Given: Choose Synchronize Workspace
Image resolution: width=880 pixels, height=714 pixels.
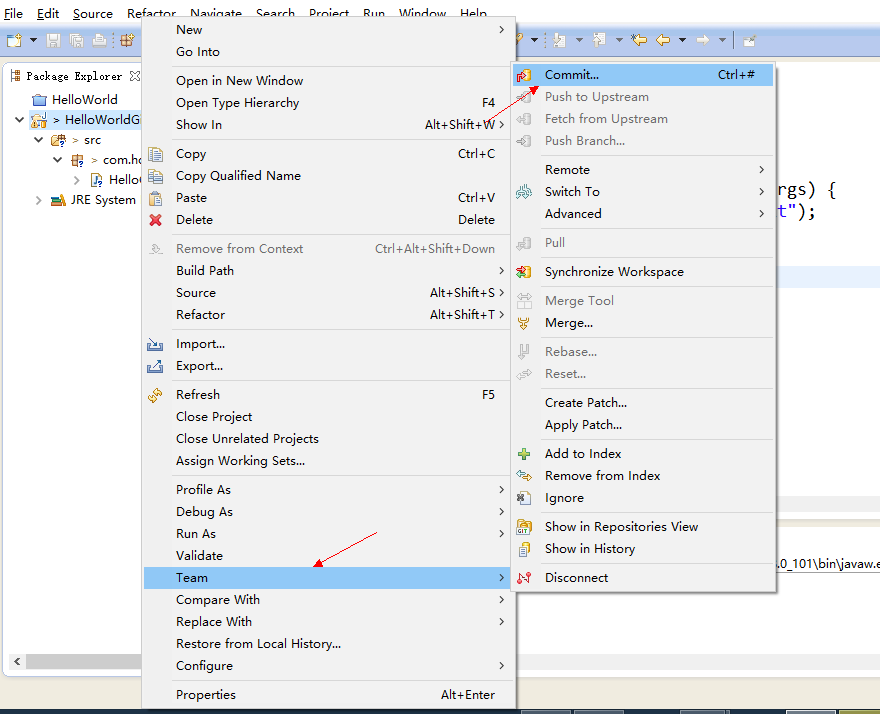Looking at the screenshot, I should tap(643, 272).
